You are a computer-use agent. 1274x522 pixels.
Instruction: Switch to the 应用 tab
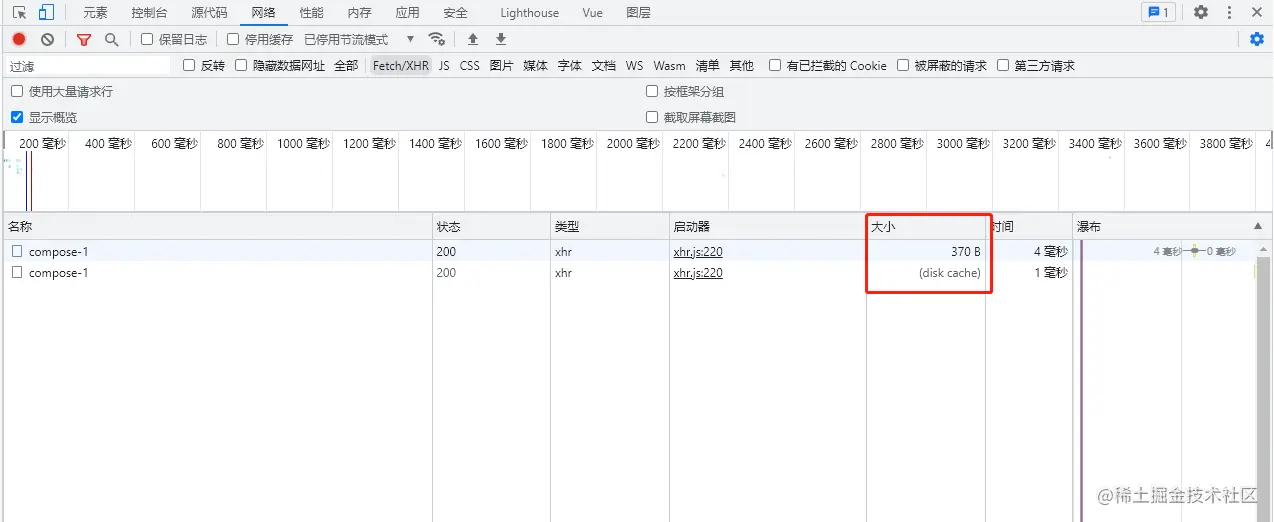(x=407, y=13)
